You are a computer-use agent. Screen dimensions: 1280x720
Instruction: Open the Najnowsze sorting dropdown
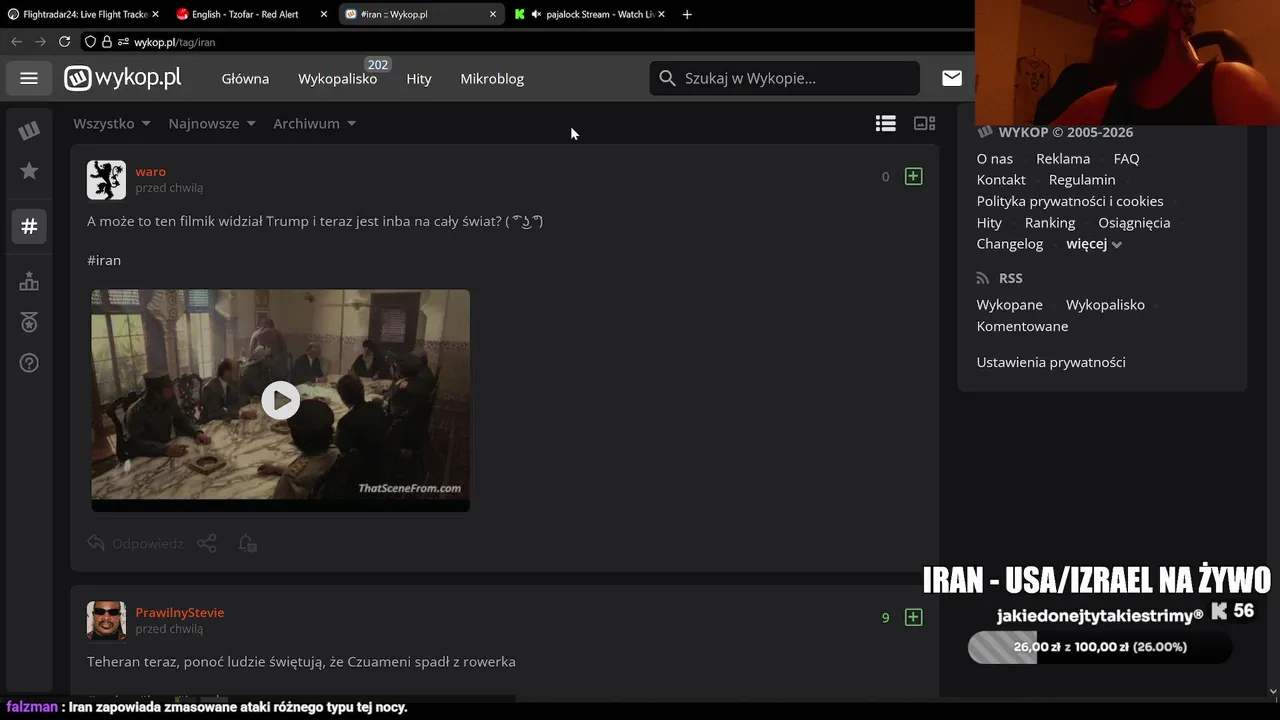point(212,123)
